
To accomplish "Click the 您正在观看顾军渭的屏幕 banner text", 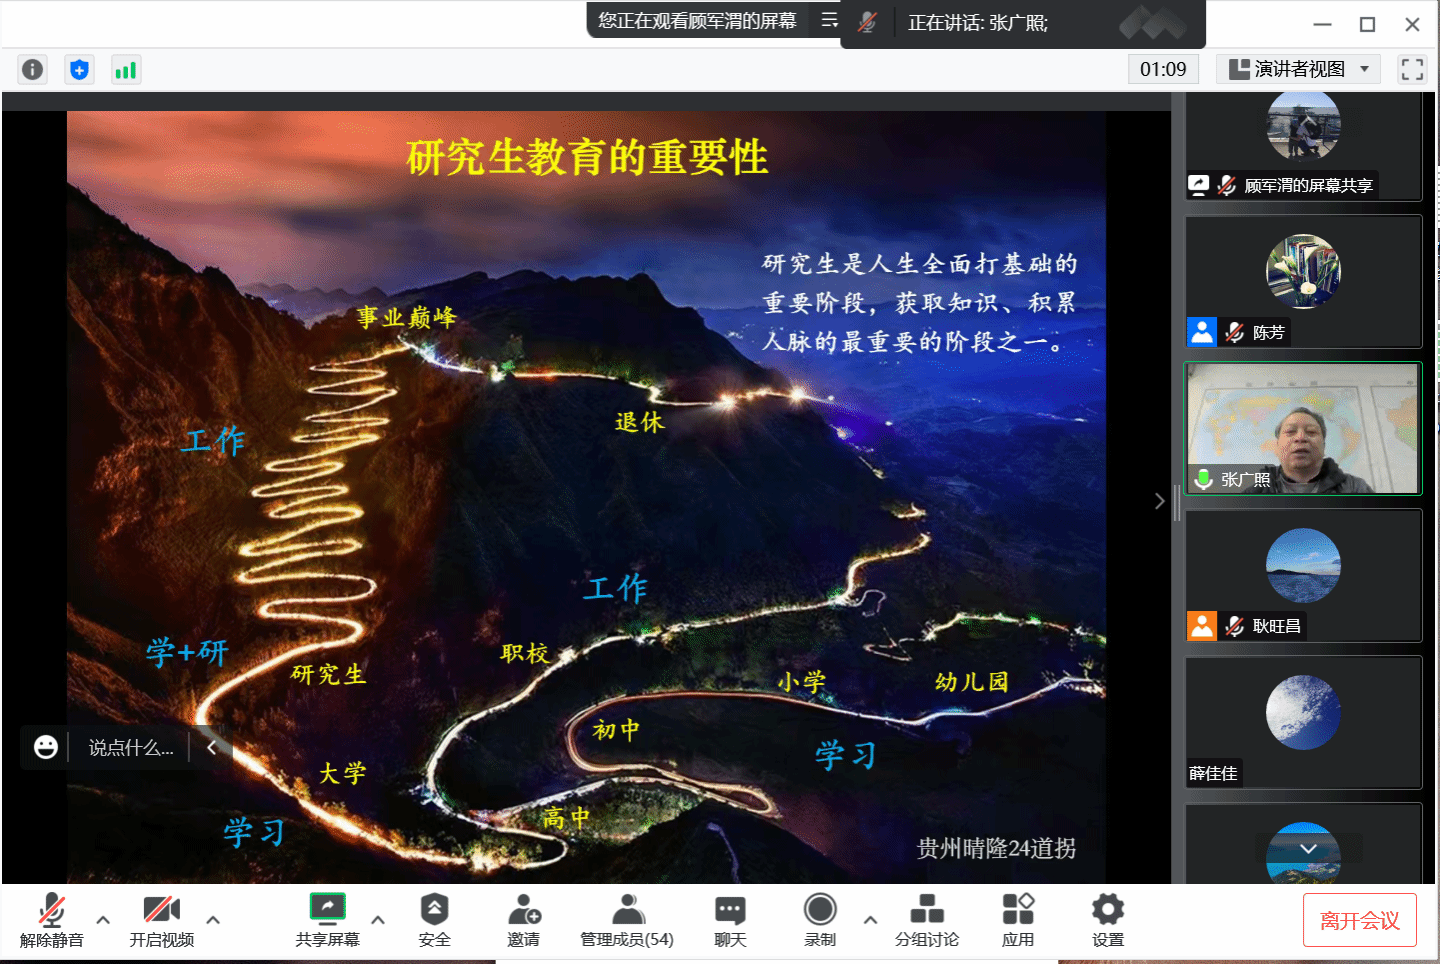I will [x=697, y=20].
